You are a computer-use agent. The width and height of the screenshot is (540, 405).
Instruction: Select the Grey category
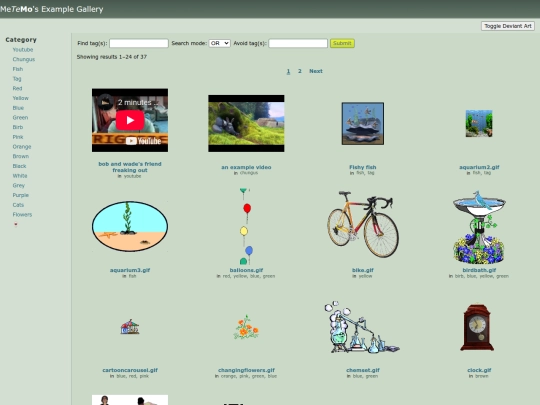coord(19,185)
